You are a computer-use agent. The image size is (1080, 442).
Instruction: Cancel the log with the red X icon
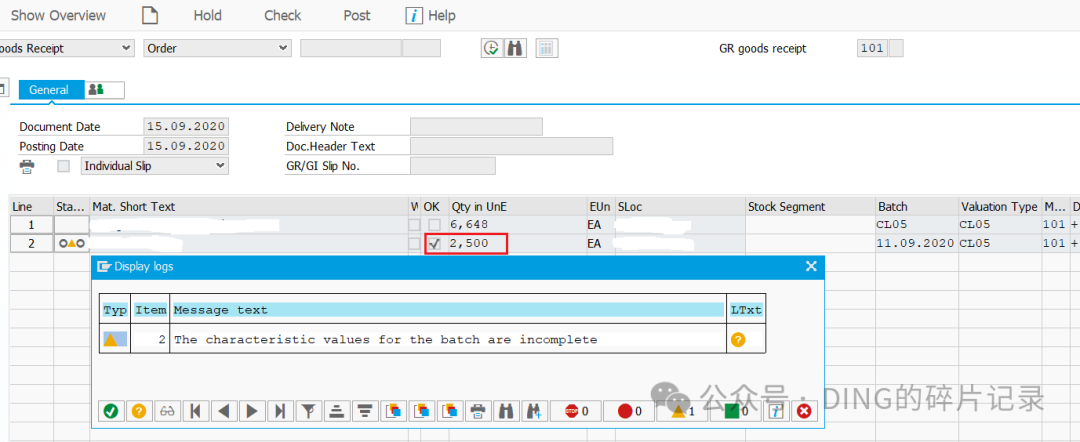pyautogui.click(x=803, y=411)
